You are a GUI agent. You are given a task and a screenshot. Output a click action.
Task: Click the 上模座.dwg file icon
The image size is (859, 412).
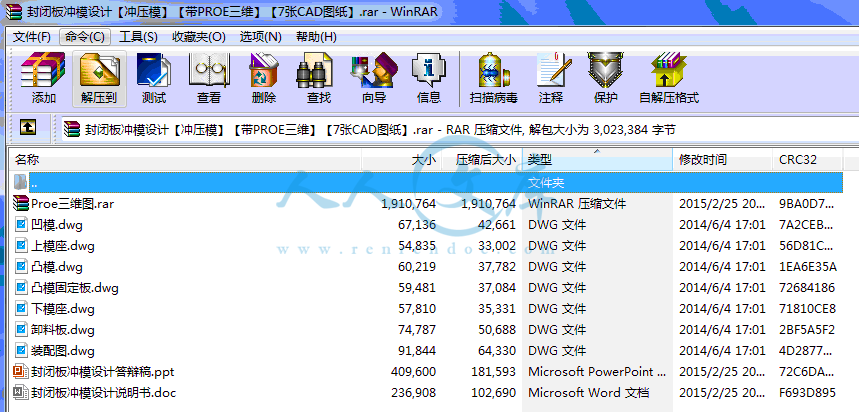pos(21,245)
